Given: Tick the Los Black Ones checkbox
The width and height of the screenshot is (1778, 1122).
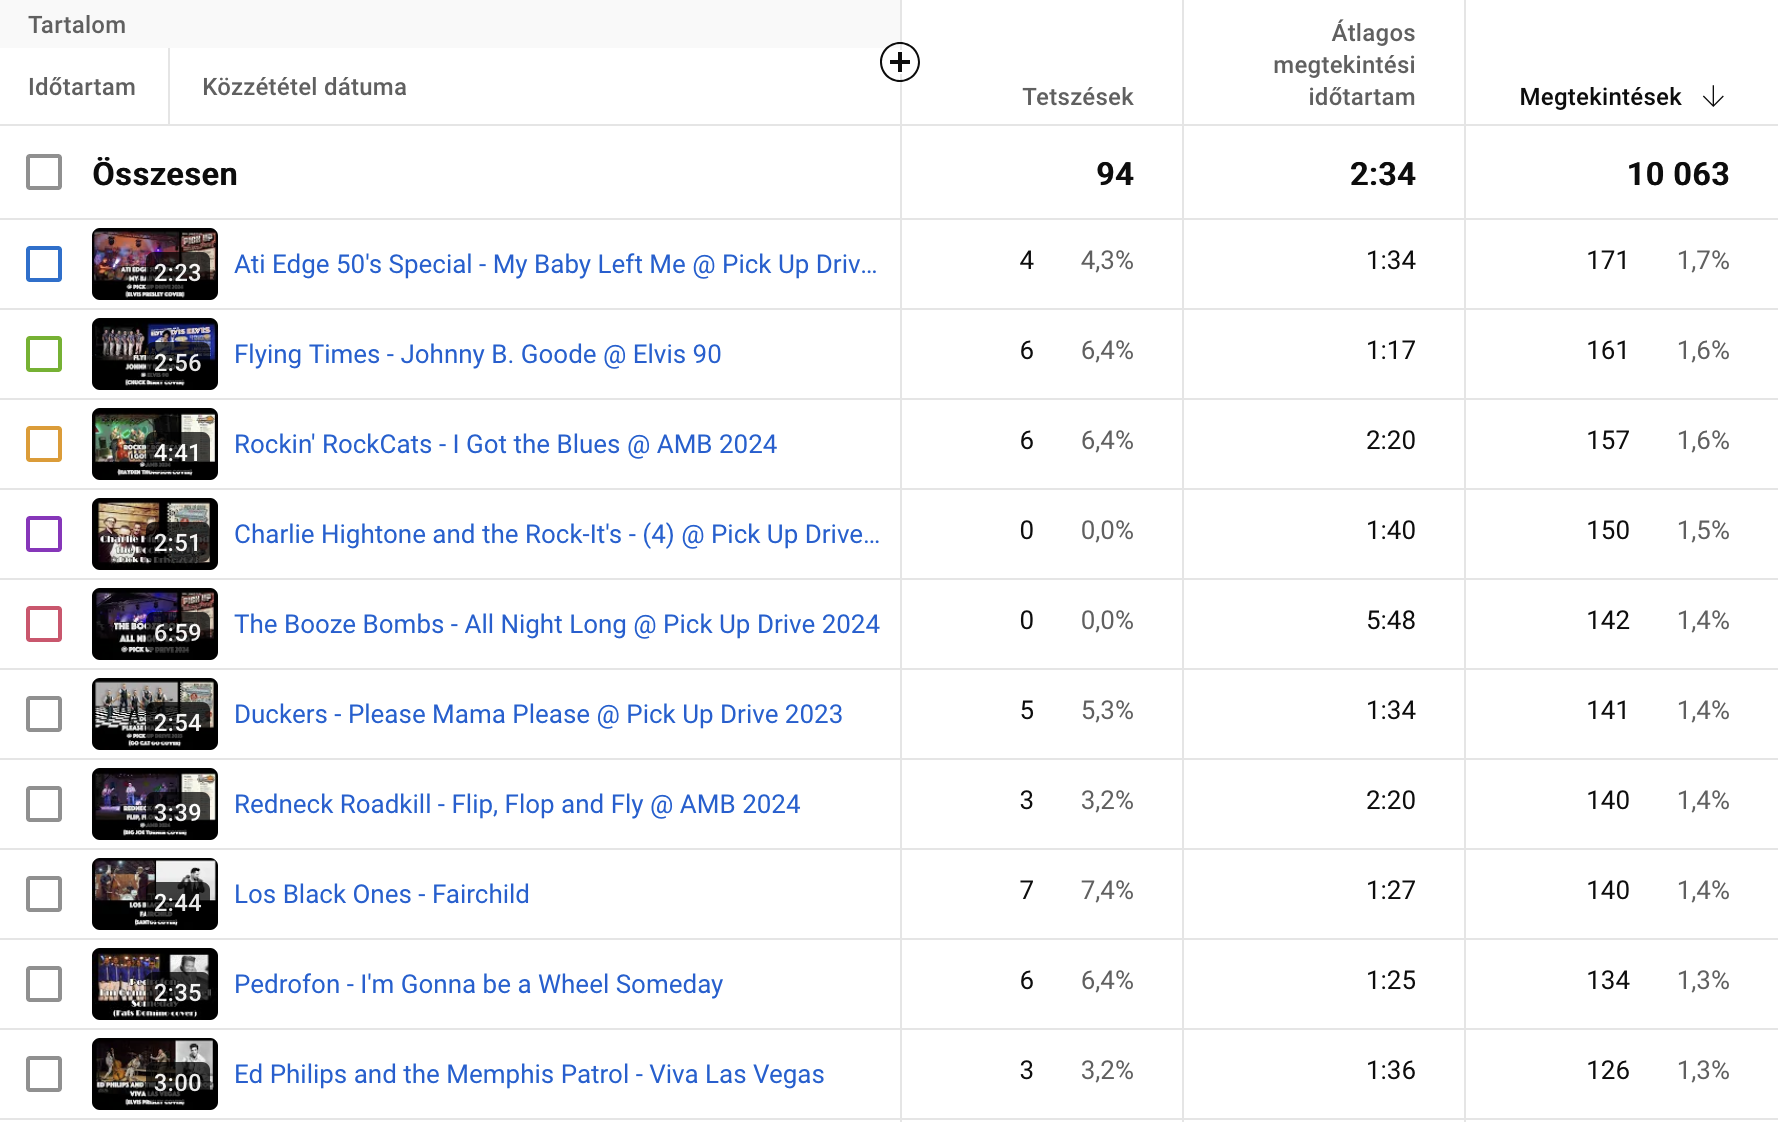Looking at the screenshot, I should tap(44, 894).
